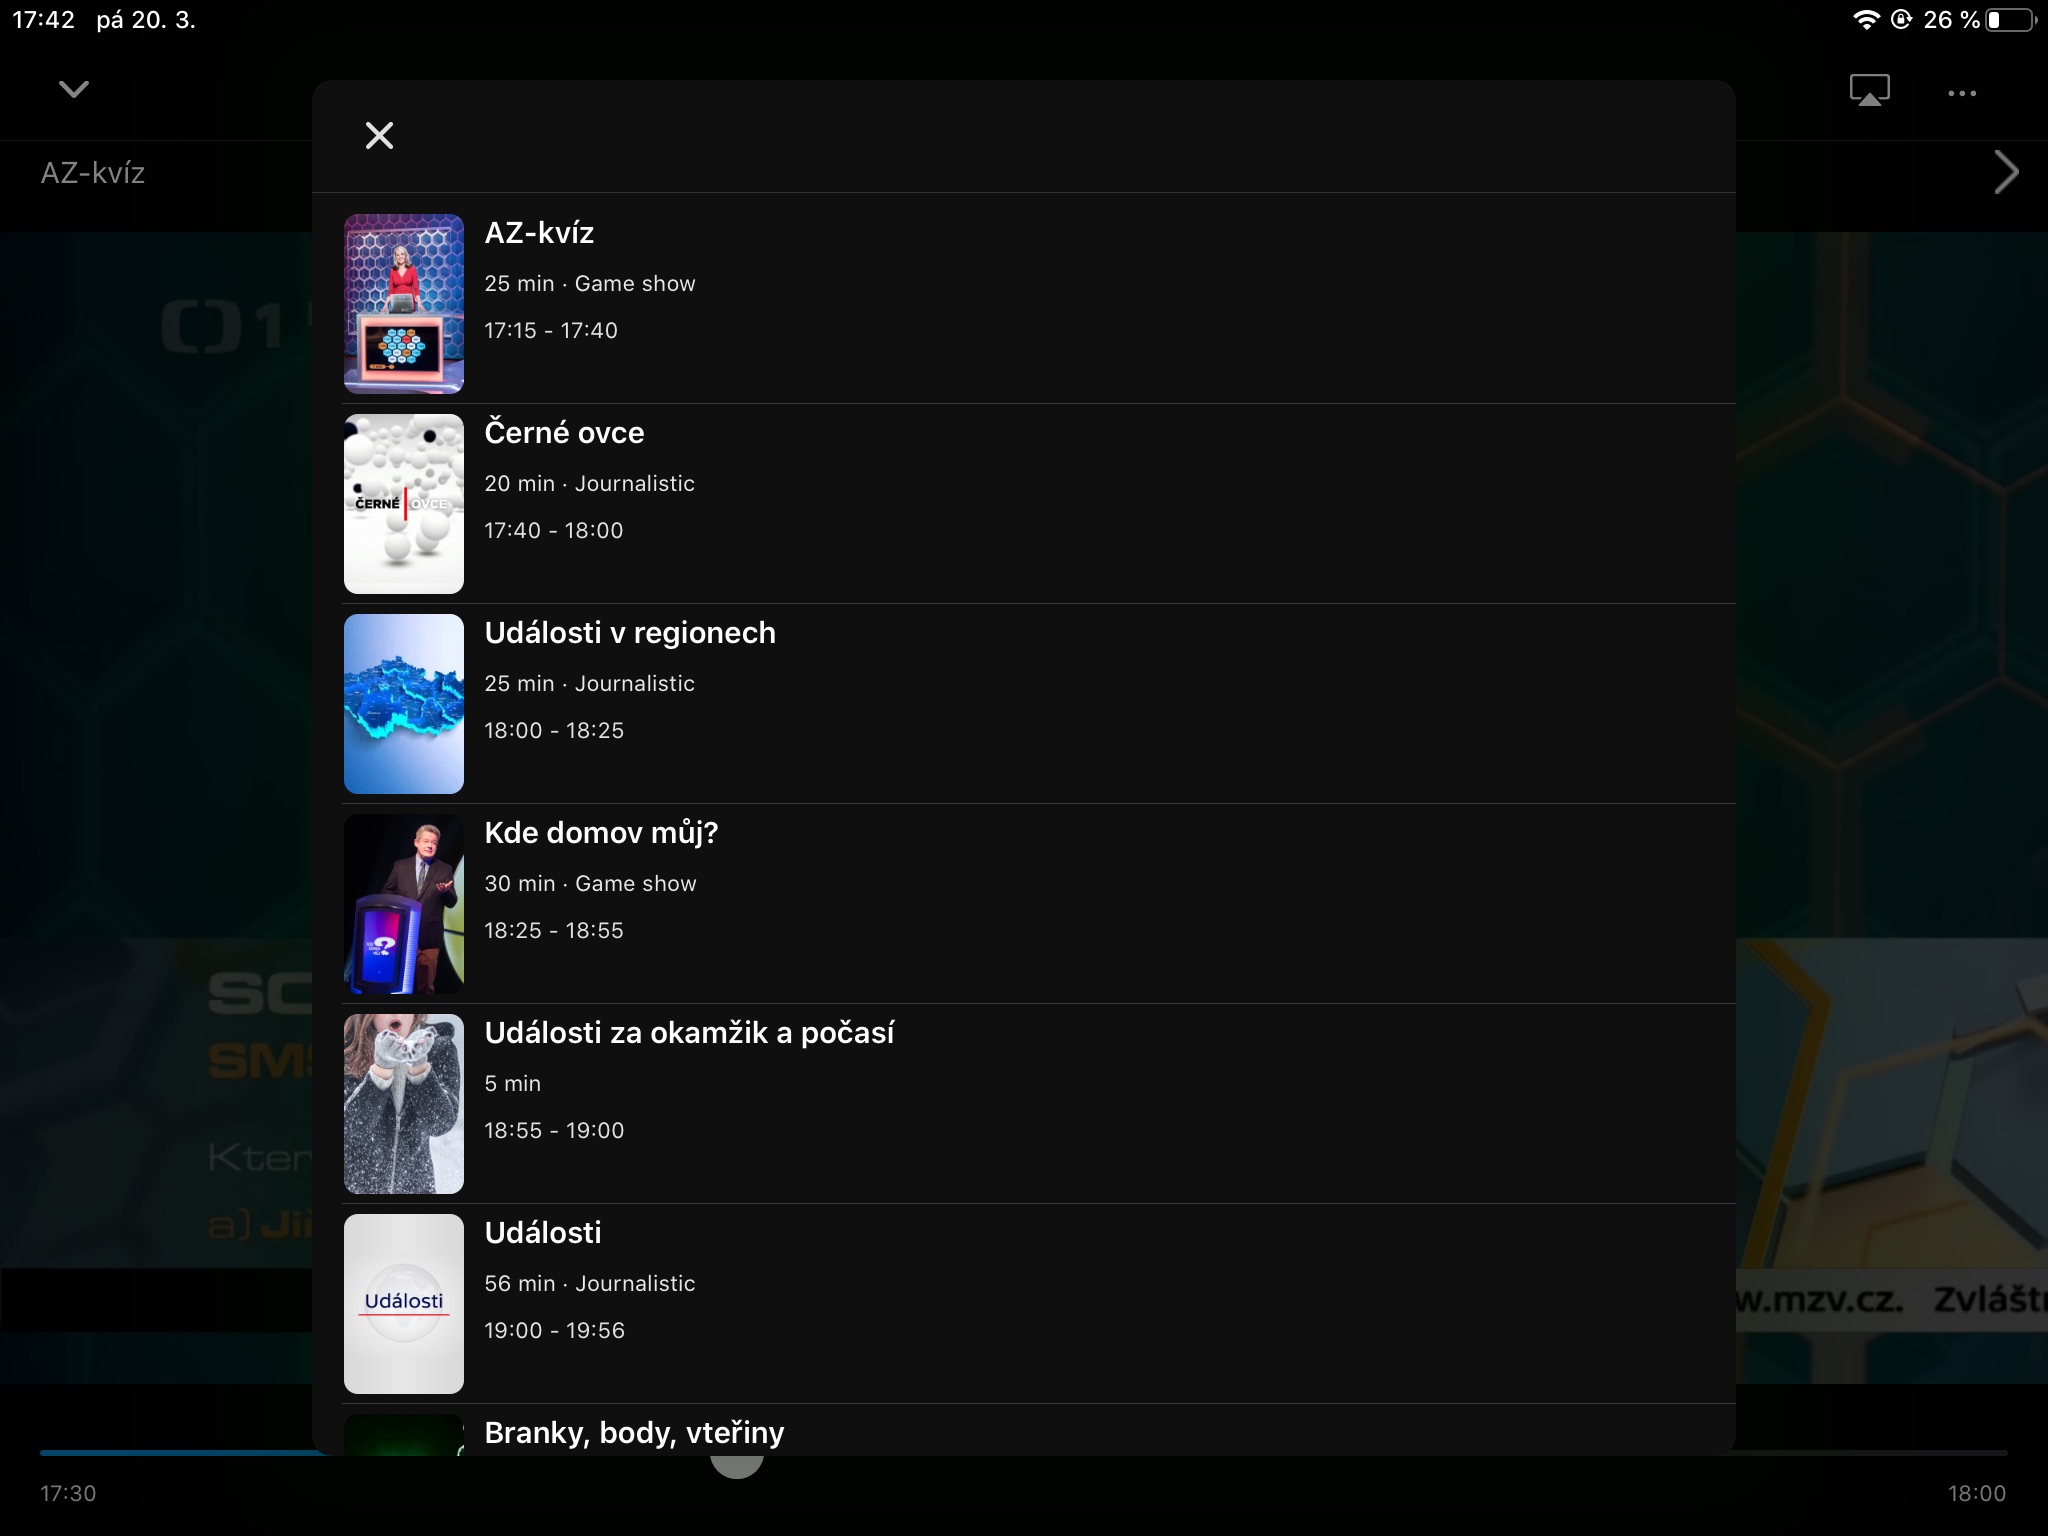The width and height of the screenshot is (2048, 1536).
Task: Open the AirPlay screen mirroring icon
Action: point(1869,91)
